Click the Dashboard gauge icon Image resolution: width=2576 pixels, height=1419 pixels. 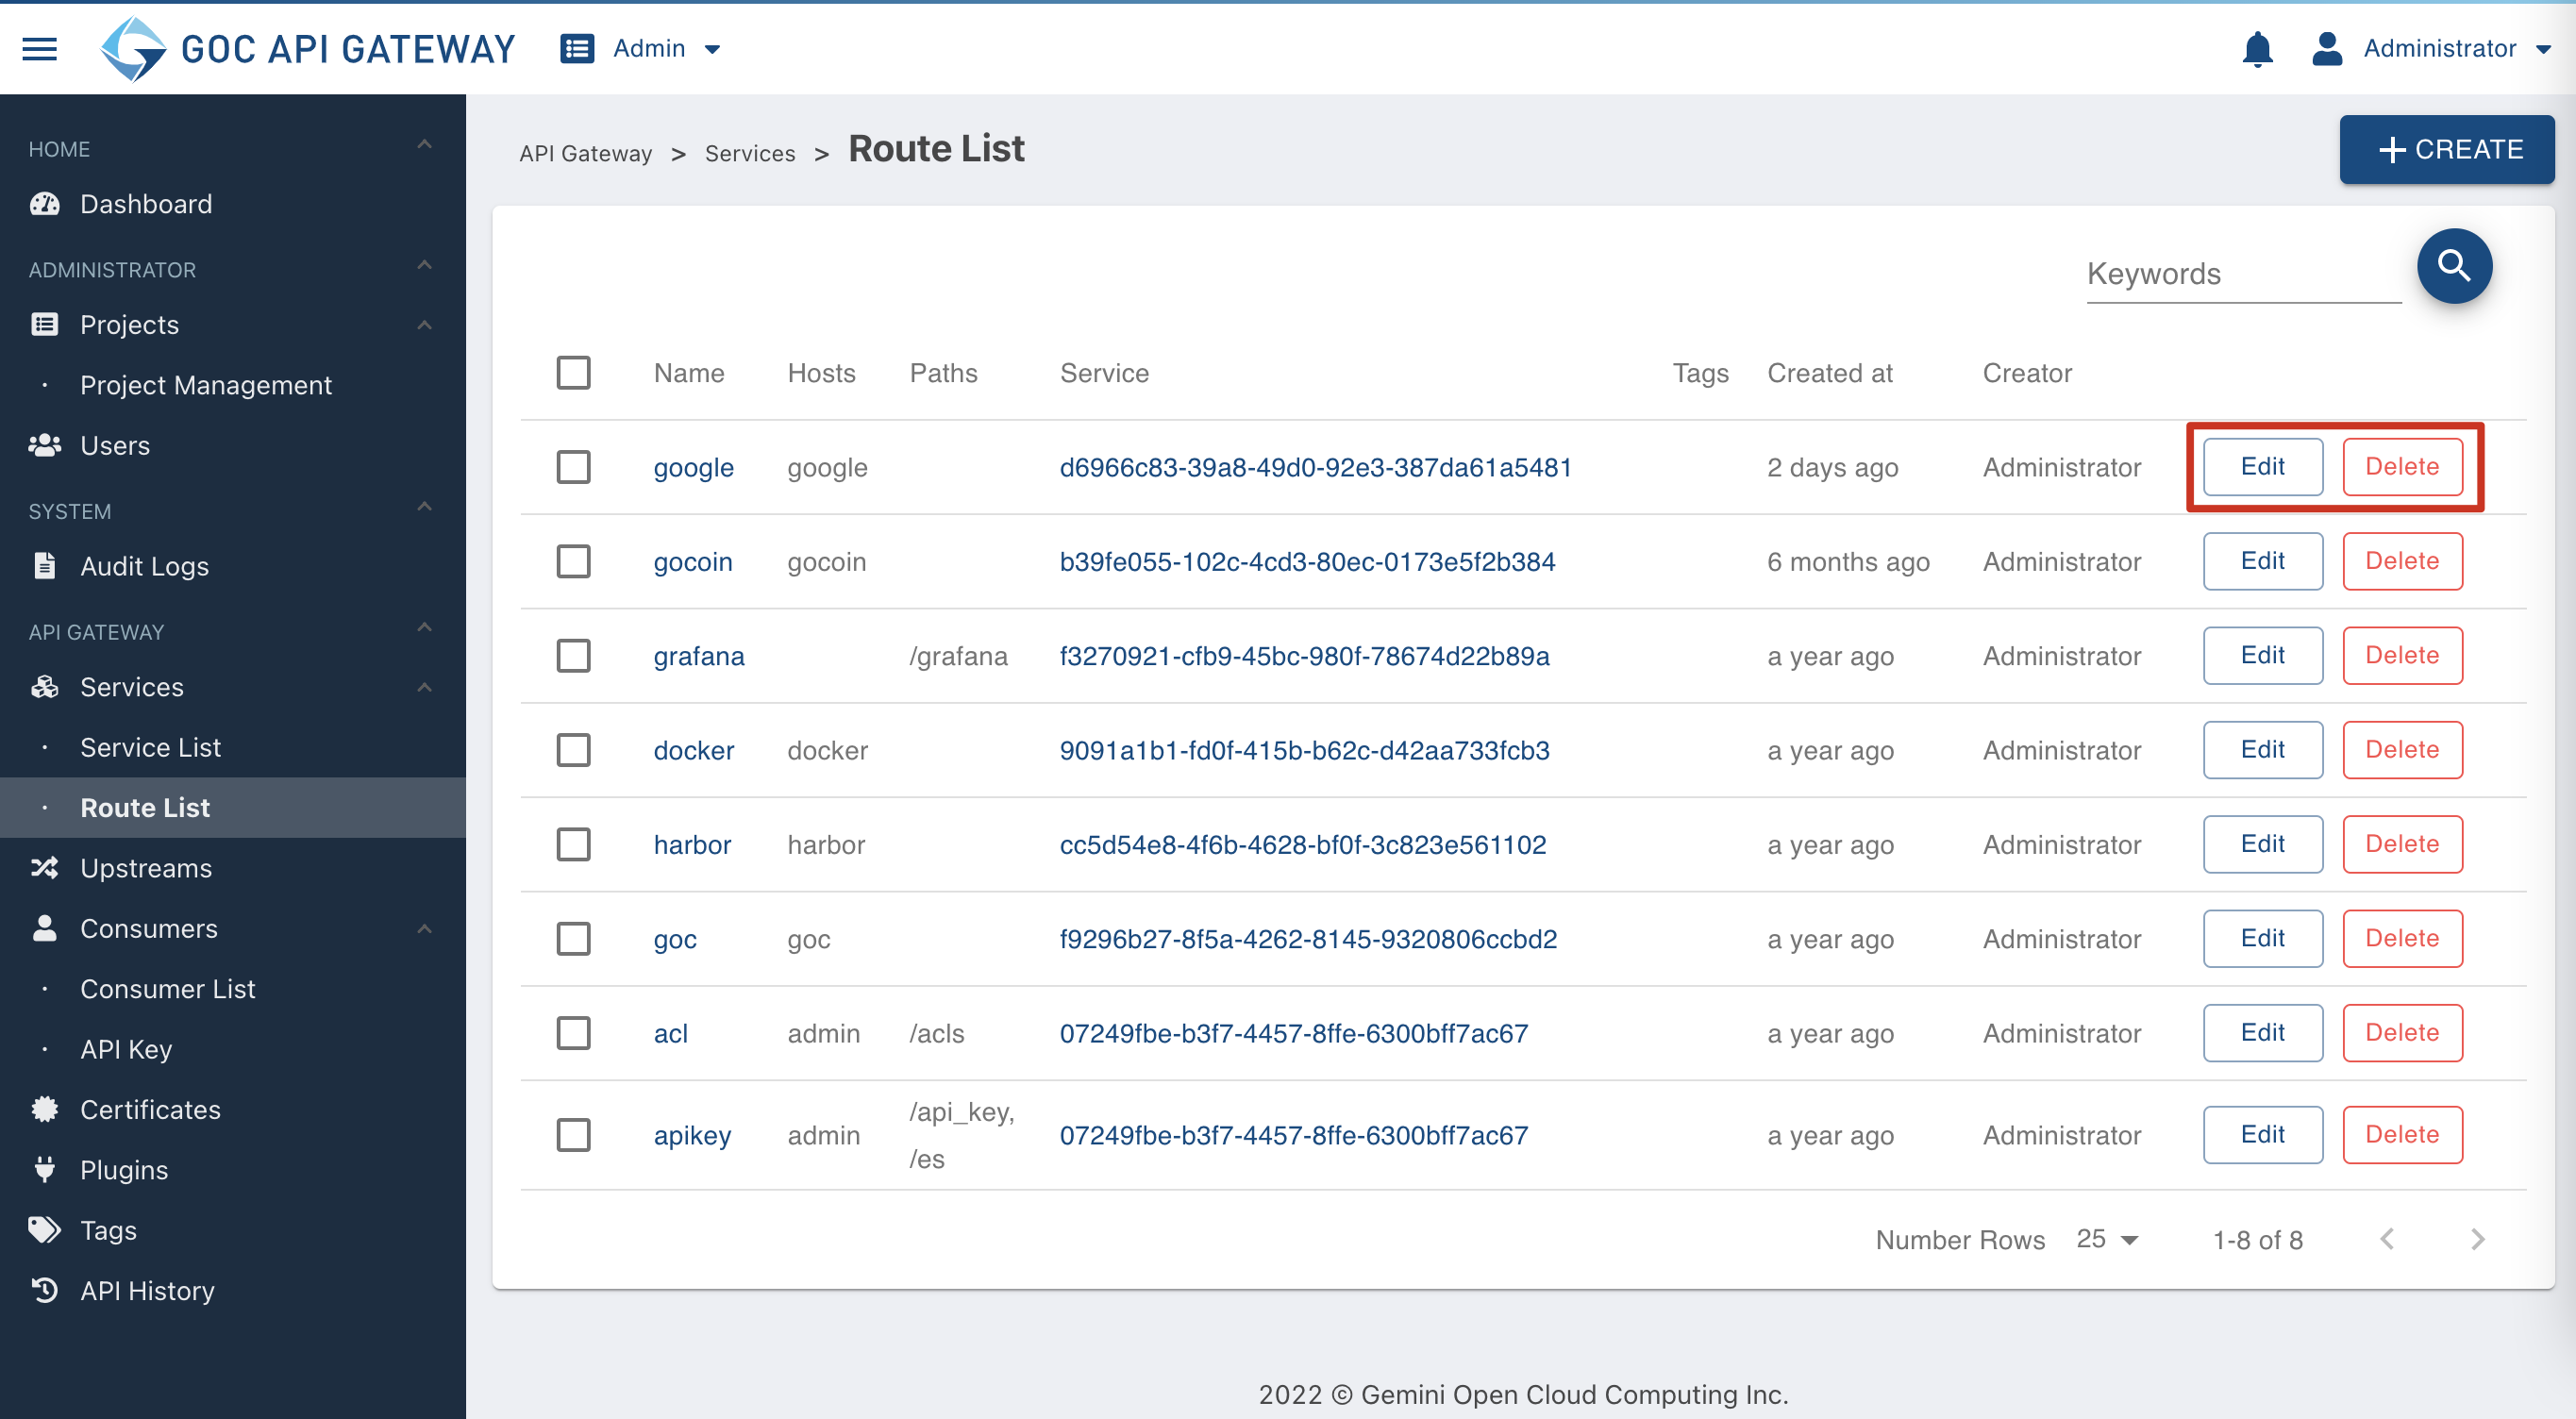click(45, 204)
